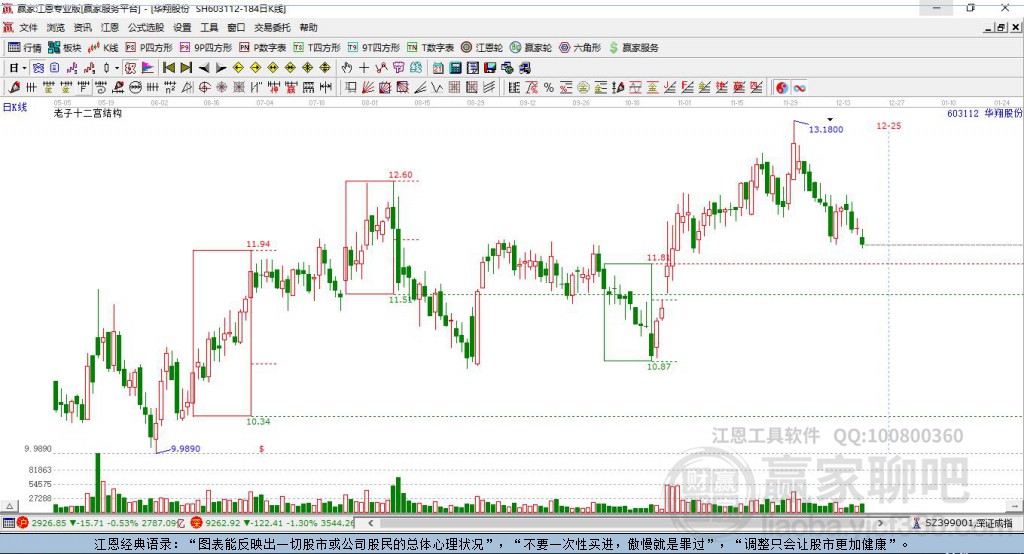Click the 老子十二宫结构 indicator title

(88, 113)
